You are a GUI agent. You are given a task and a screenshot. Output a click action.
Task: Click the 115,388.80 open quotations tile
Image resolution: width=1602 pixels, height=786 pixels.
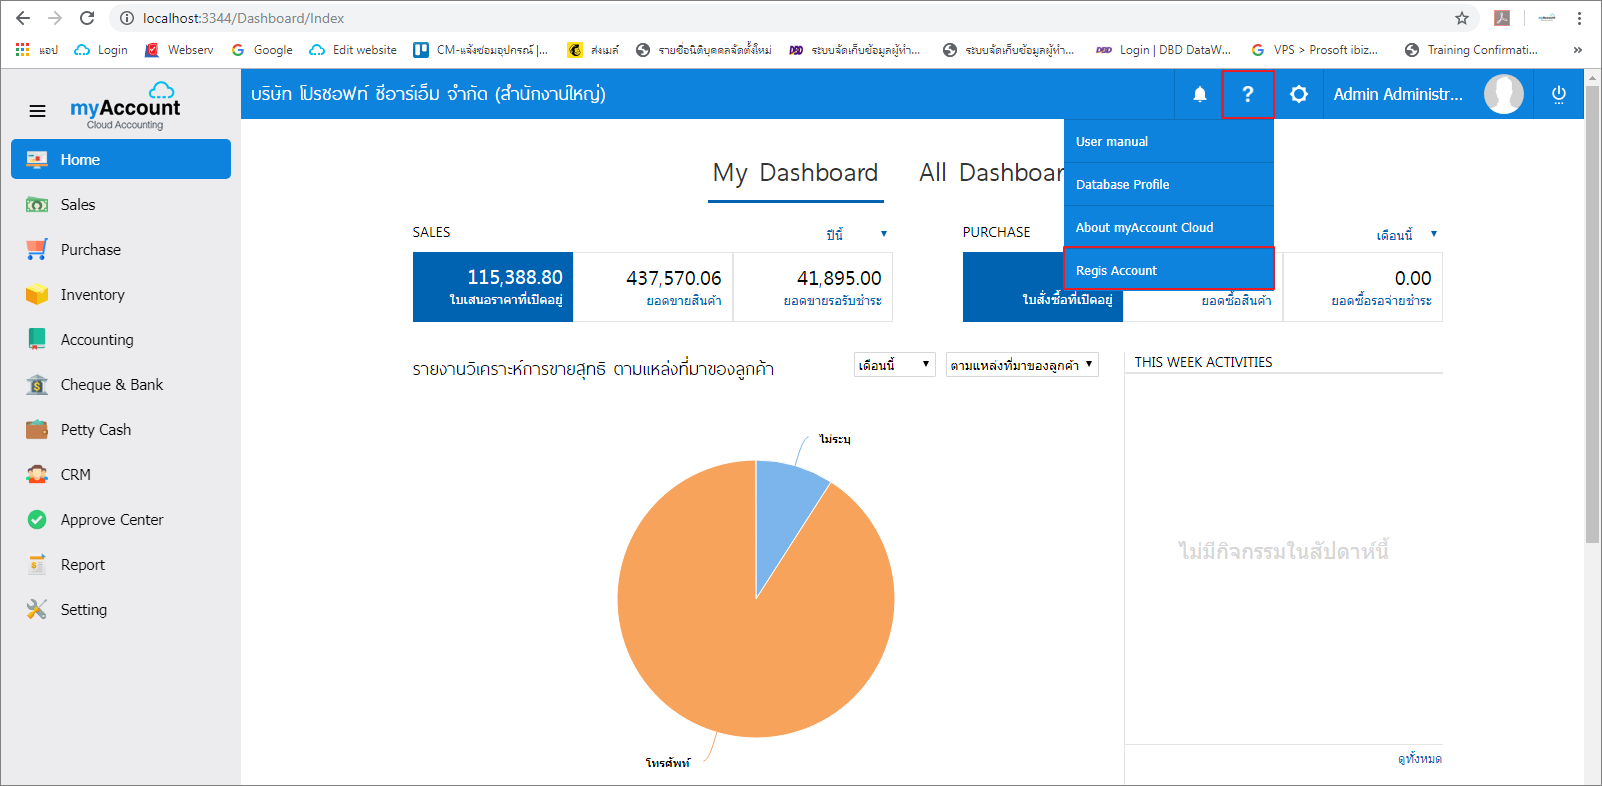(x=493, y=287)
